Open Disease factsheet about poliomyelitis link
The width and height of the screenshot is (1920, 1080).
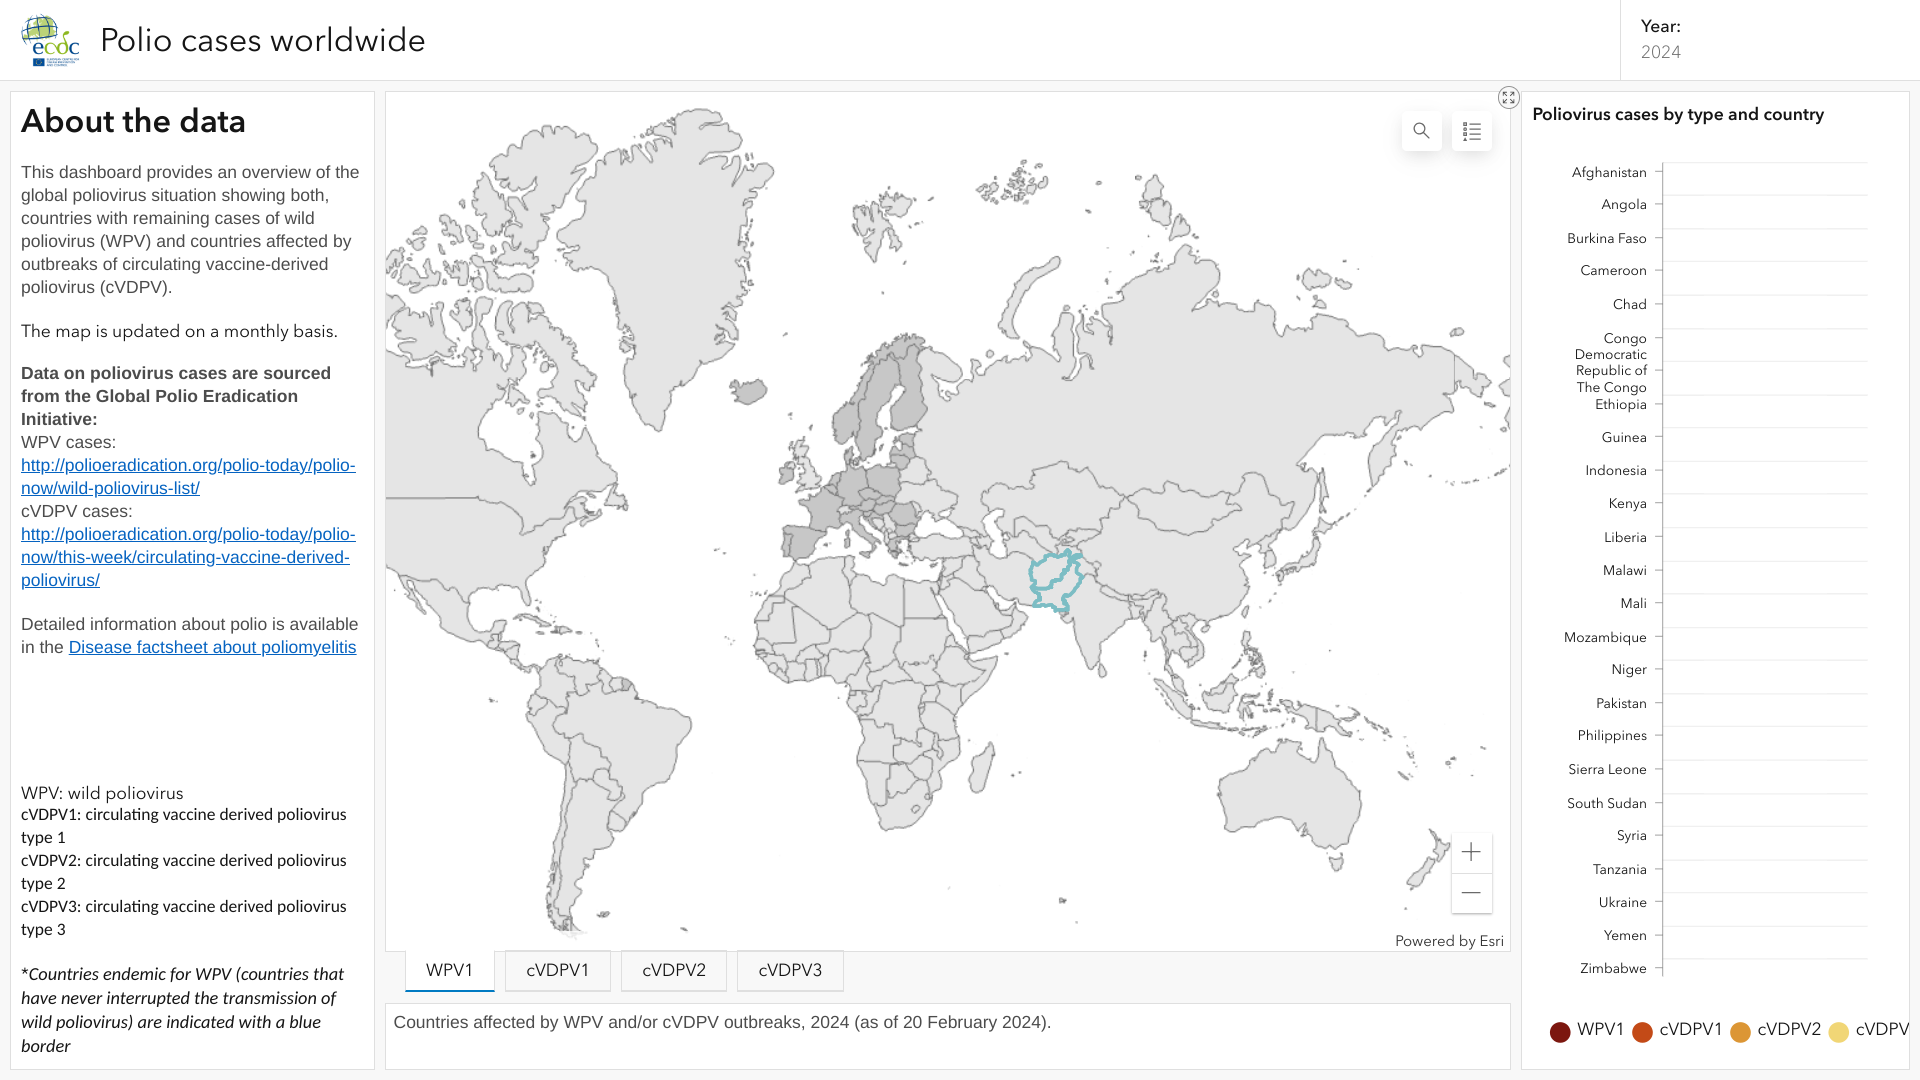[x=212, y=647]
